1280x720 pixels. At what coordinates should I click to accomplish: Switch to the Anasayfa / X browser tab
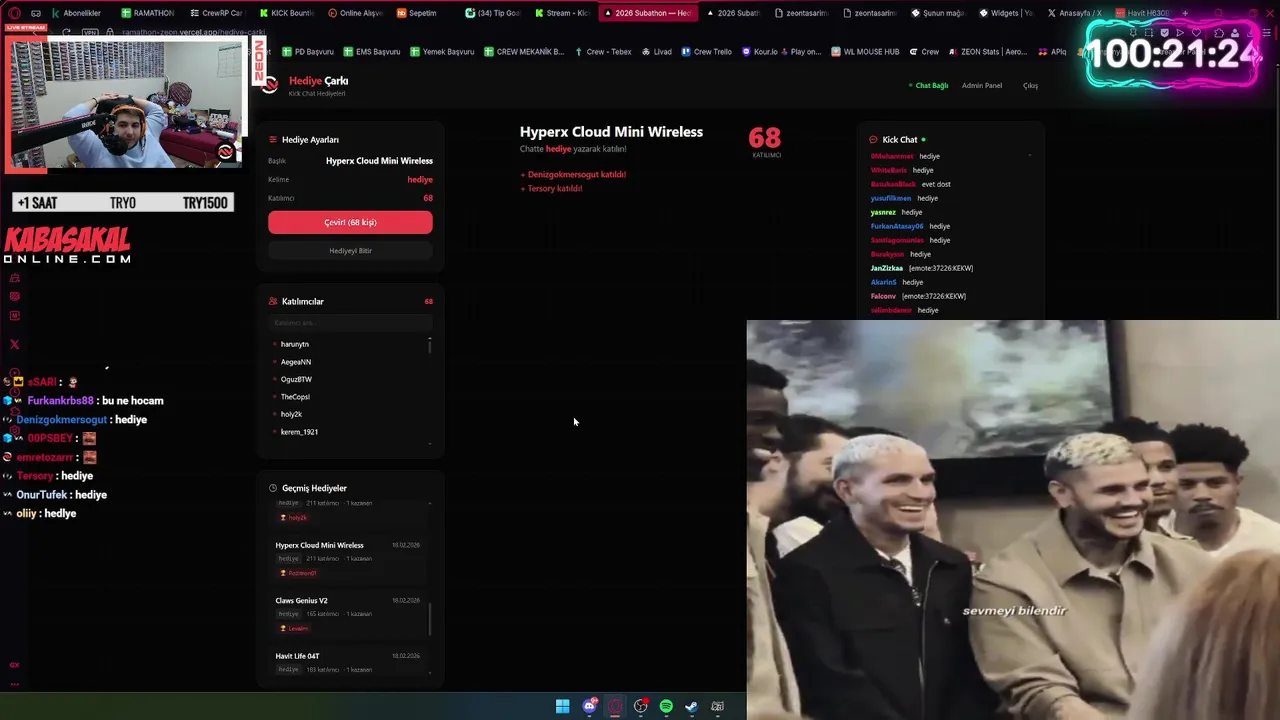(1075, 13)
